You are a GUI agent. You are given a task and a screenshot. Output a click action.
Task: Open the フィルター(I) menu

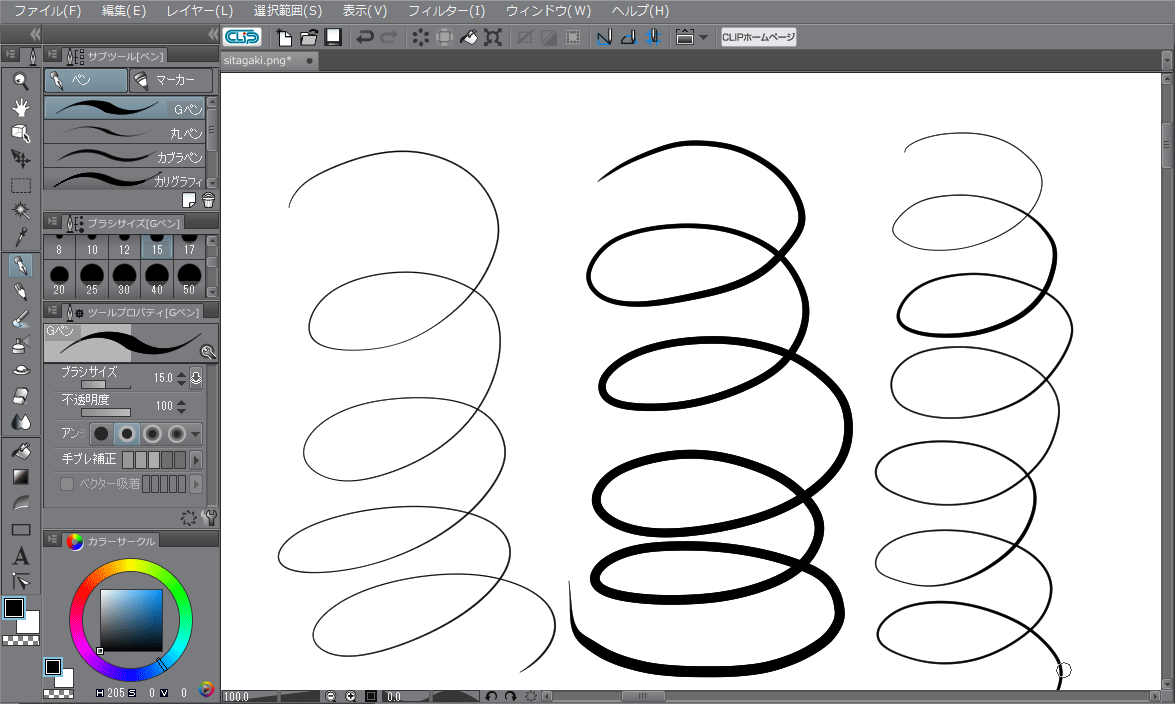[x=447, y=10]
